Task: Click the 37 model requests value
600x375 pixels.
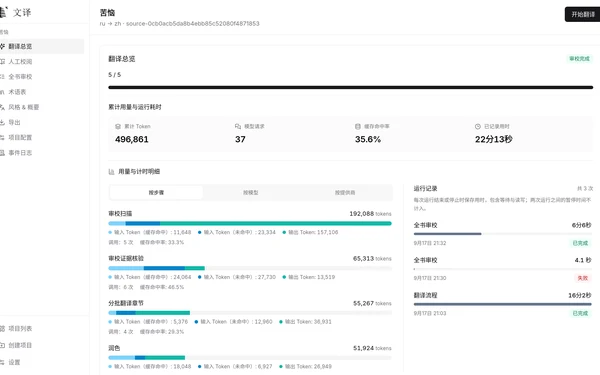Action: 240,140
